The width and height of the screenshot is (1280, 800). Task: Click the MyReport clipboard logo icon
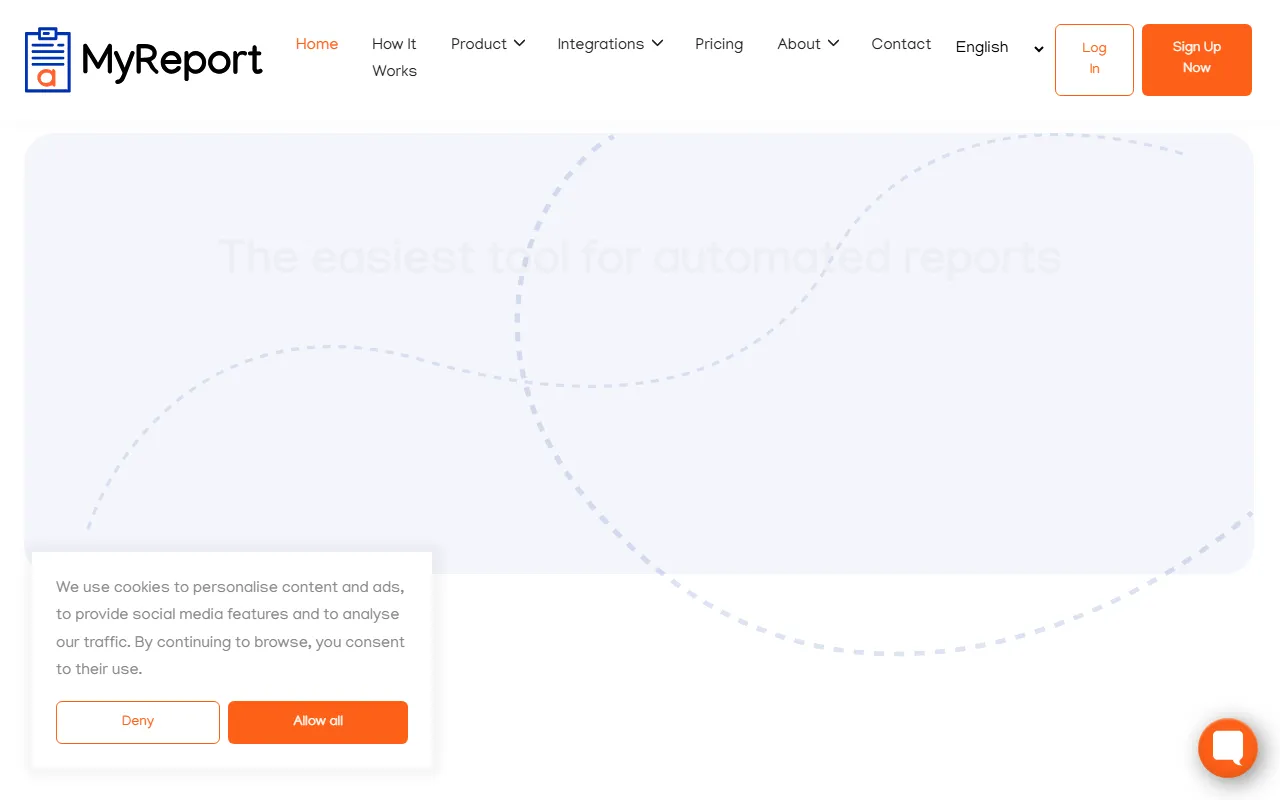point(47,59)
